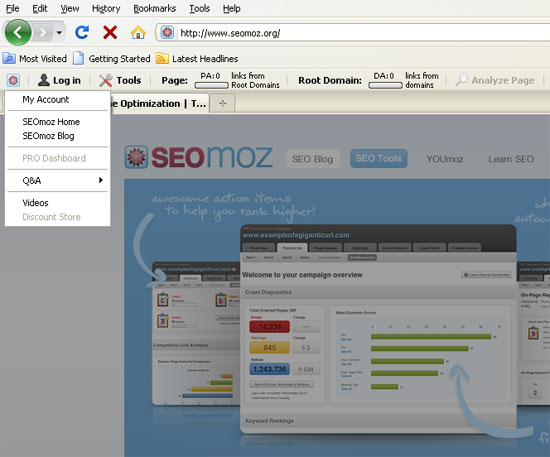Open the Bookmarks menu
This screenshot has width=550, height=457.
pyautogui.click(x=154, y=8)
